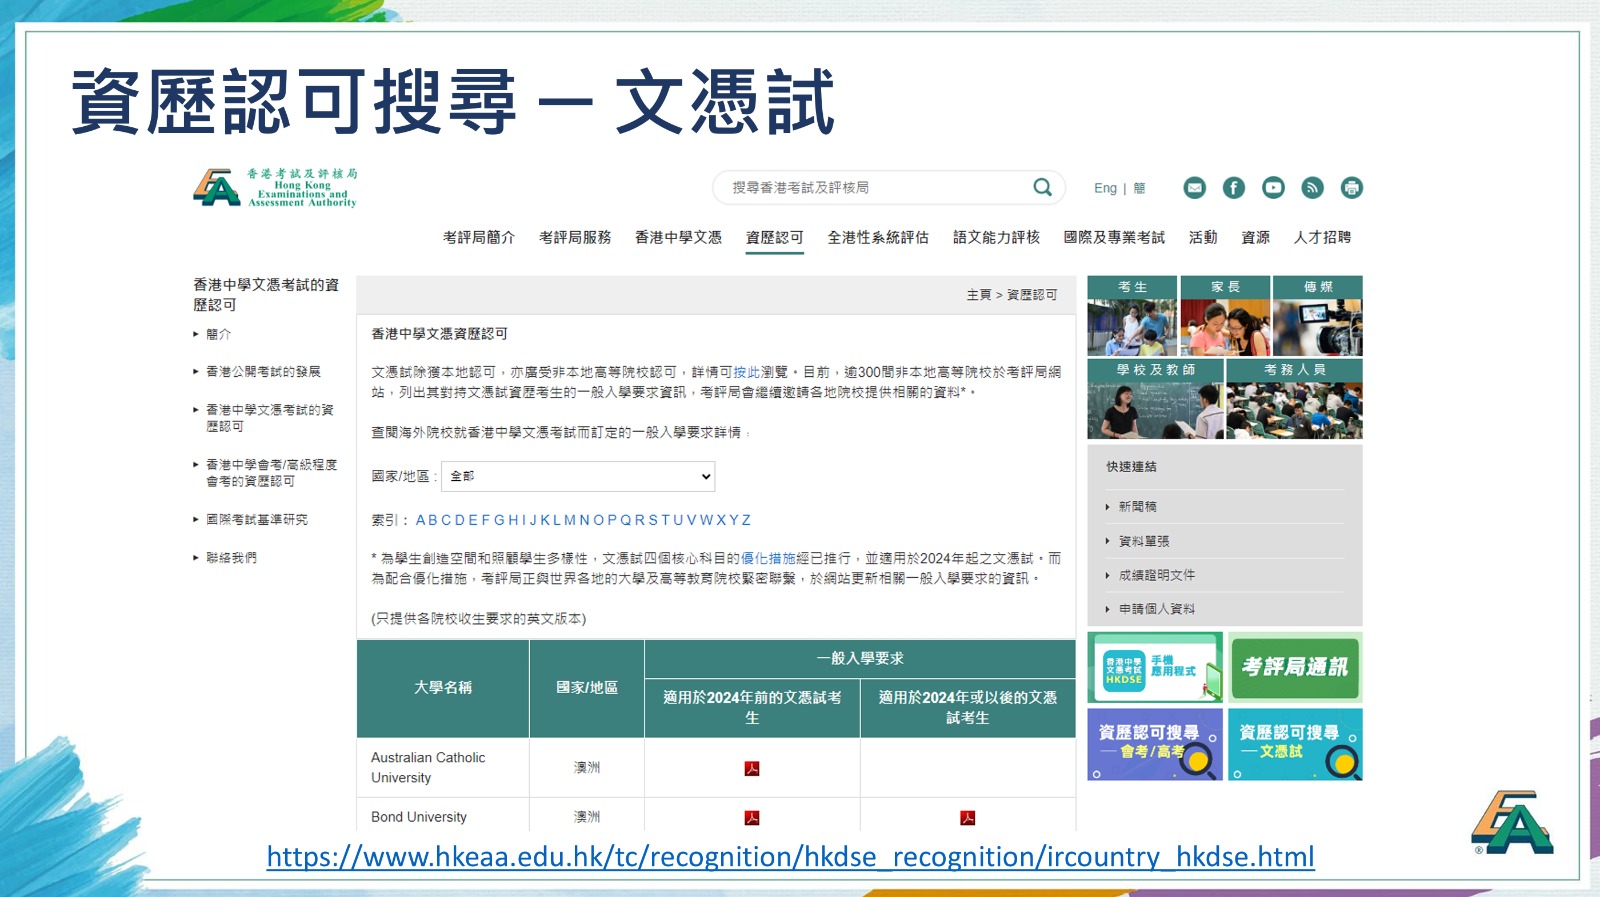Open 香港中學文憑 menu item
The height and width of the screenshot is (897, 1600).
coord(678,238)
